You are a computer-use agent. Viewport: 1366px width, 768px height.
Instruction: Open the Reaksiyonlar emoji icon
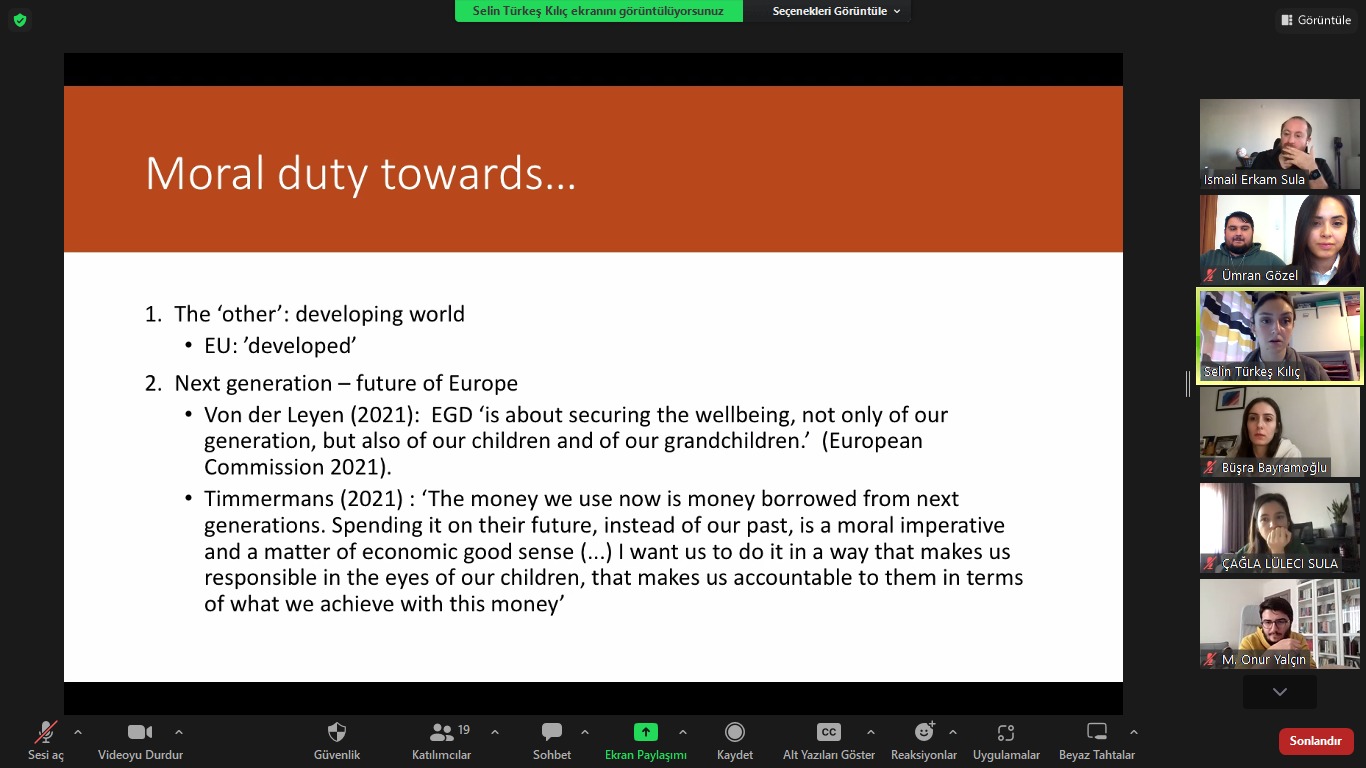click(923, 733)
